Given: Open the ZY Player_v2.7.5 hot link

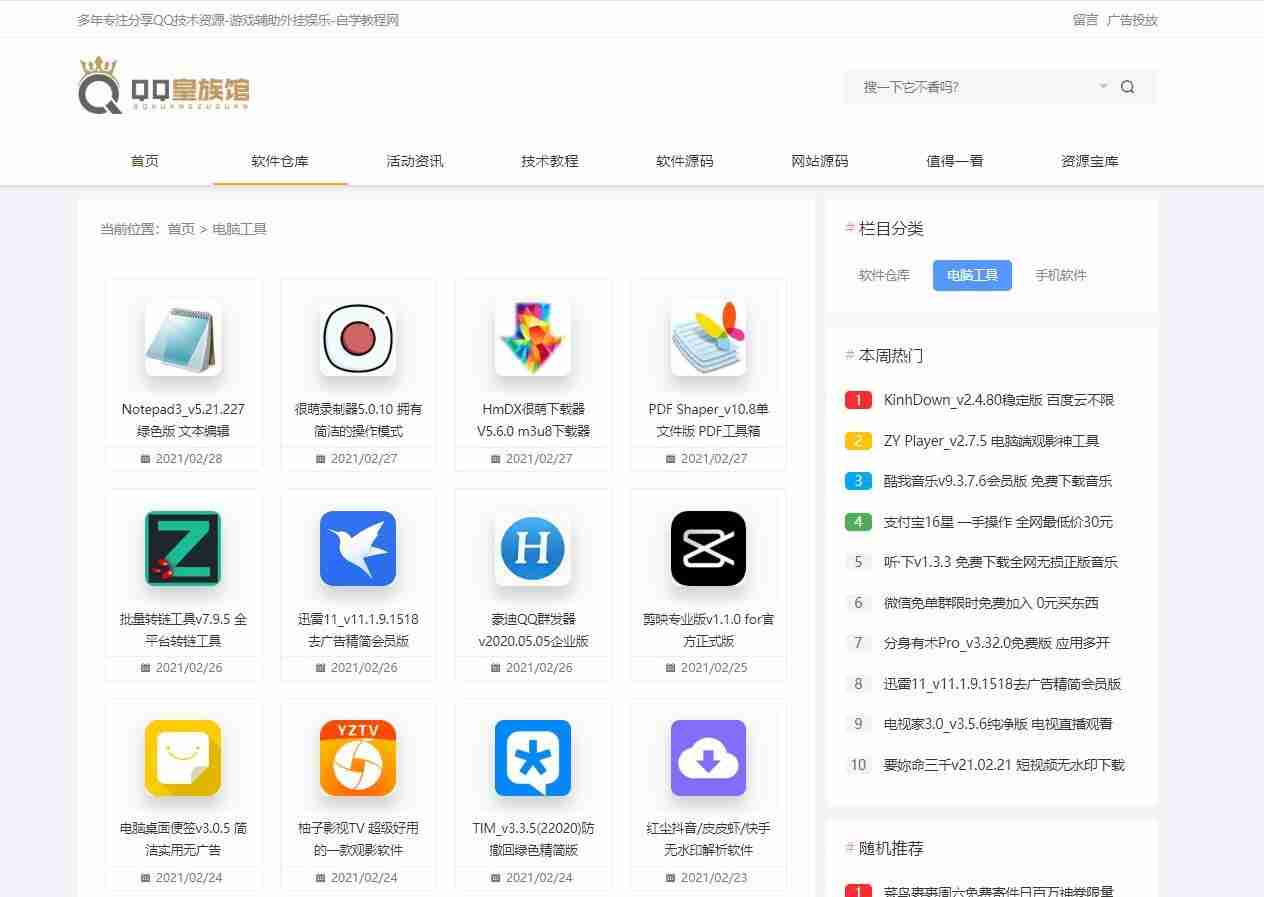Looking at the screenshot, I should click(990, 441).
